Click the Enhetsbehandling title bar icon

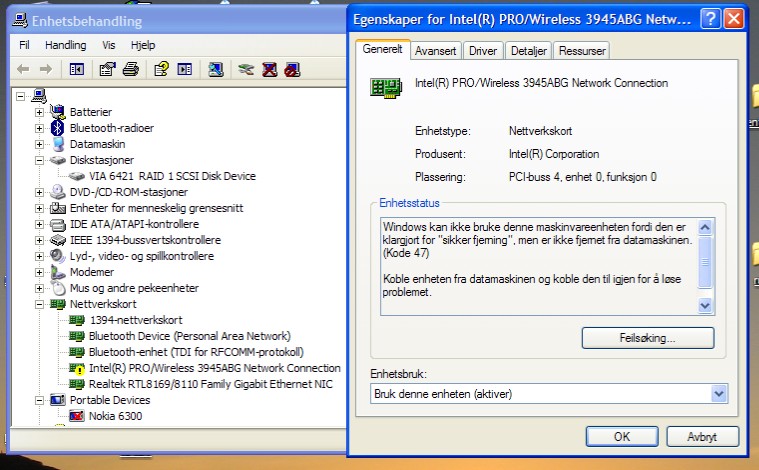point(20,20)
